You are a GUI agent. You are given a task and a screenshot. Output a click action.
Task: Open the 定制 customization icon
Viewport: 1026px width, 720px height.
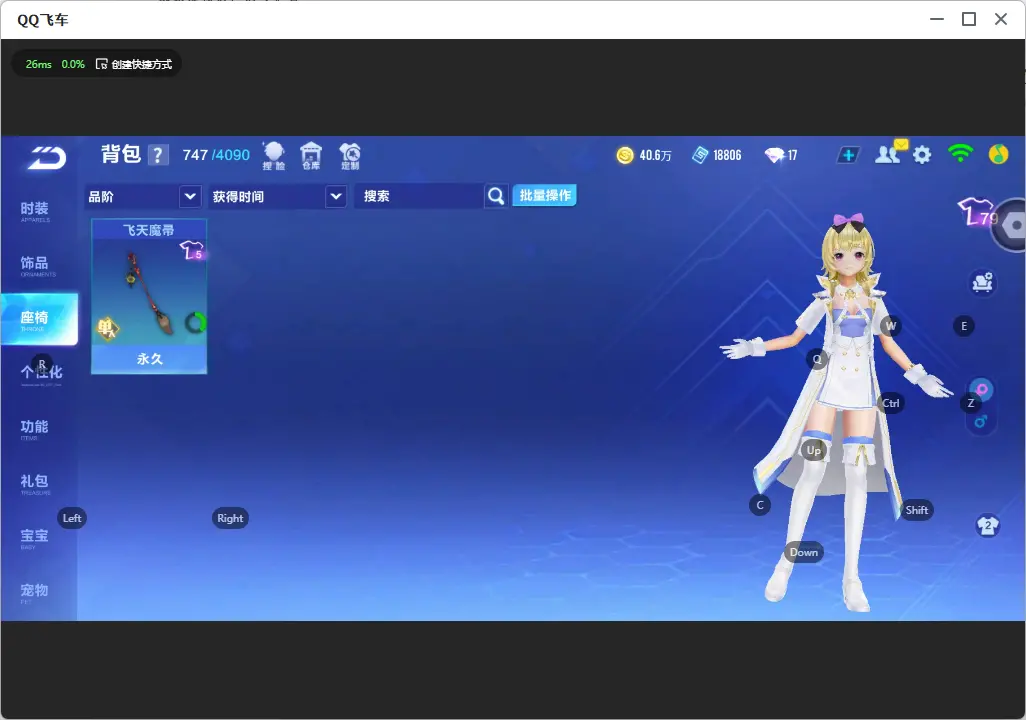click(x=350, y=156)
